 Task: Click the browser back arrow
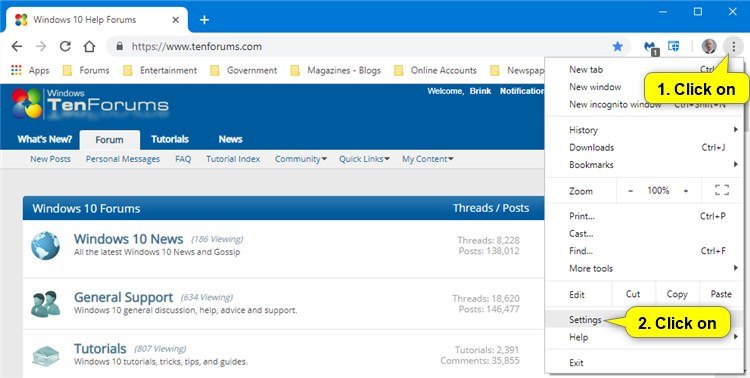(17, 46)
